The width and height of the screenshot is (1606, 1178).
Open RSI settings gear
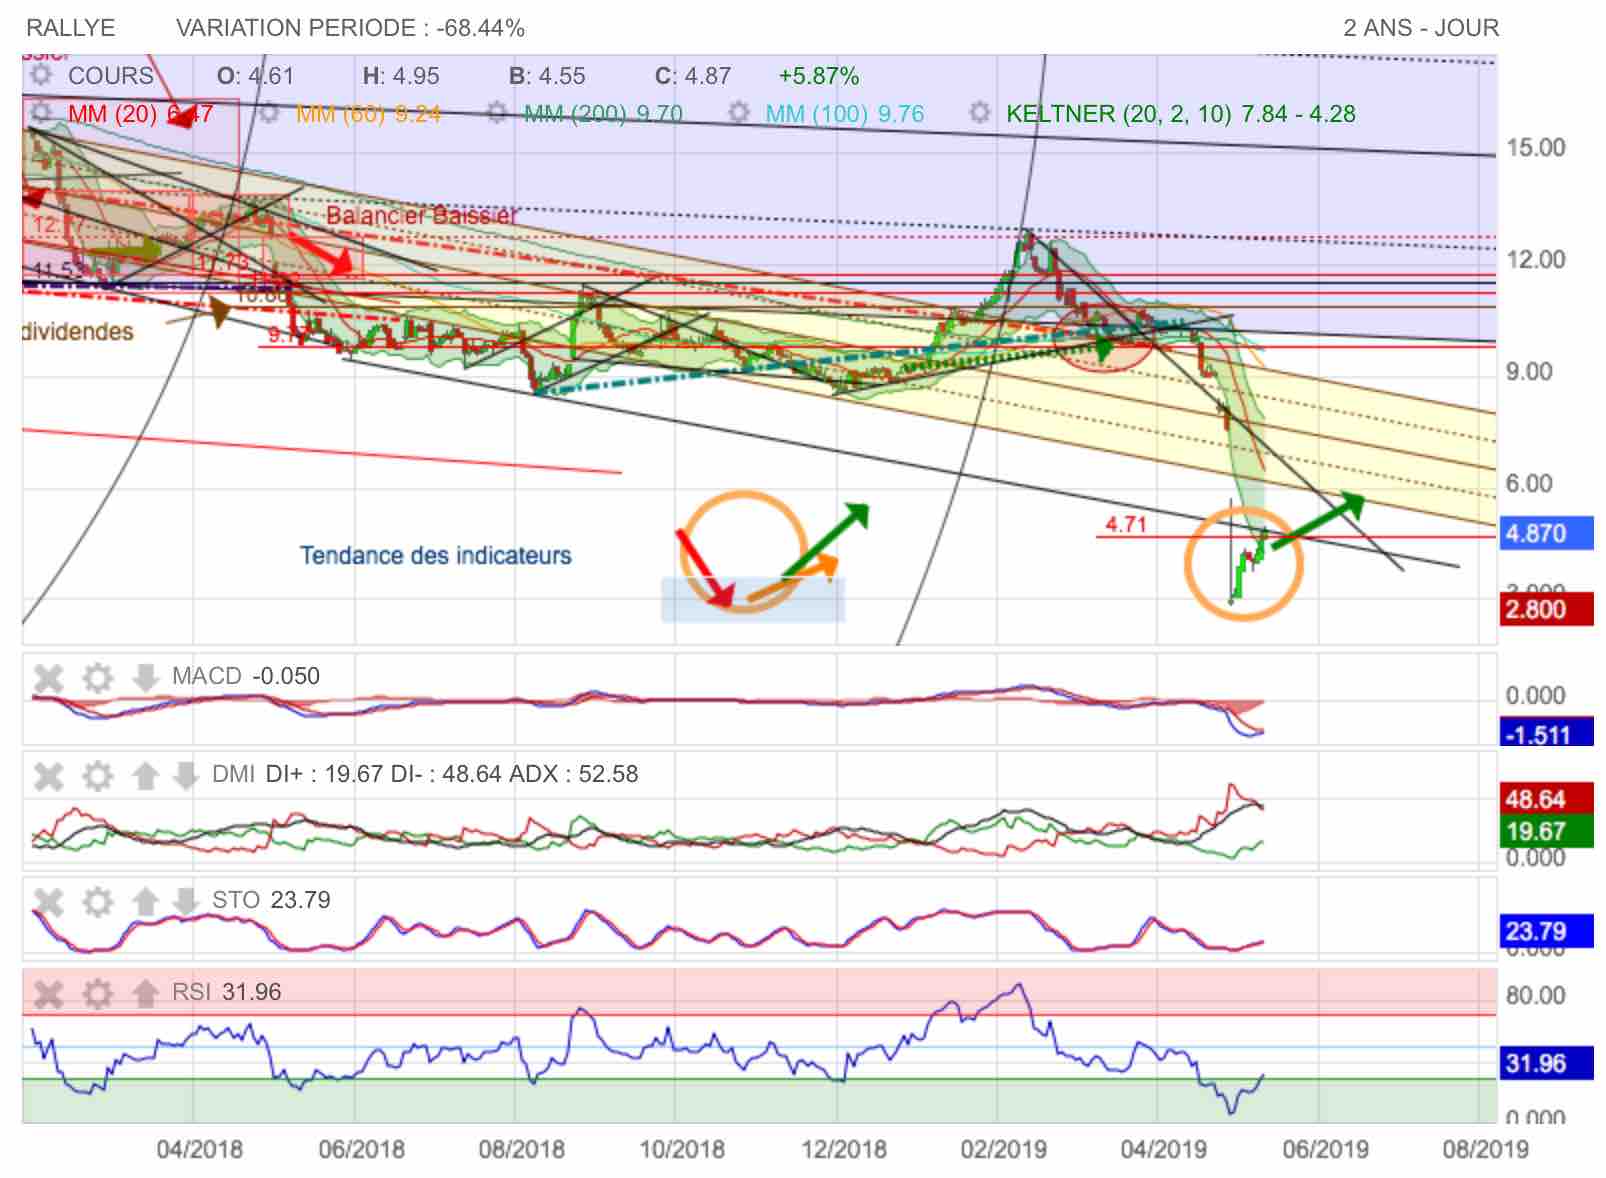97,993
